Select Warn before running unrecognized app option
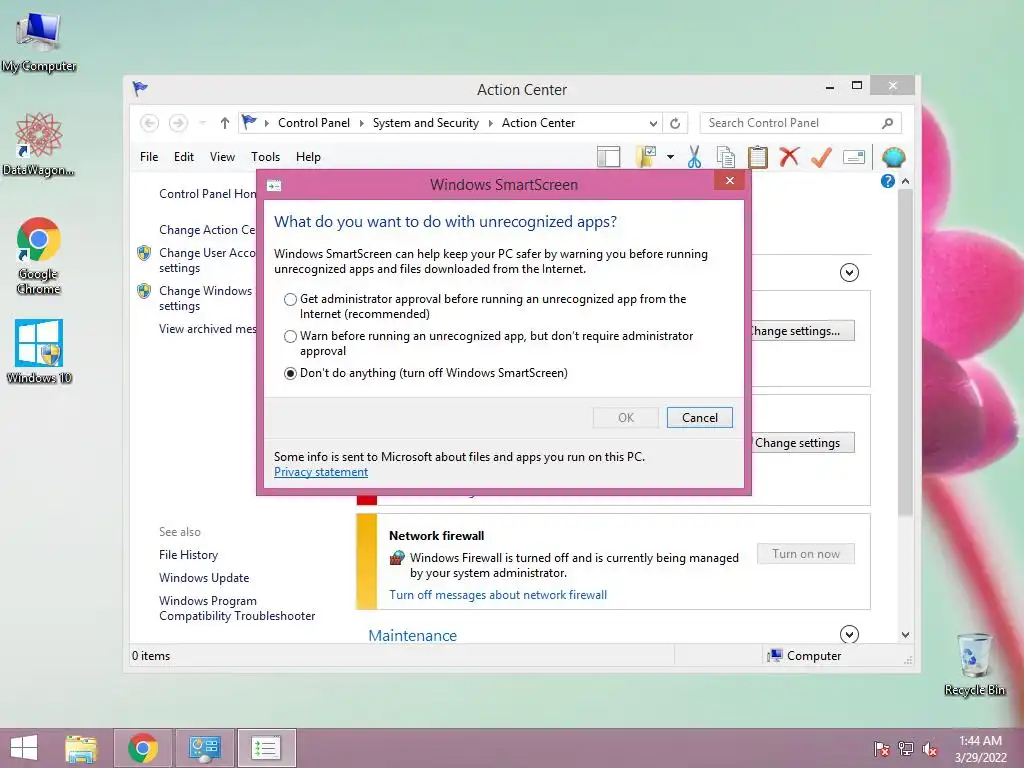The width and height of the screenshot is (1024, 768). click(x=291, y=336)
